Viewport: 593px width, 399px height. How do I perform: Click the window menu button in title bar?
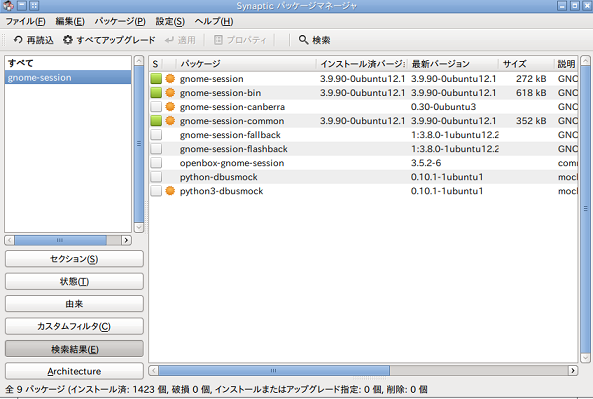point(22,5)
